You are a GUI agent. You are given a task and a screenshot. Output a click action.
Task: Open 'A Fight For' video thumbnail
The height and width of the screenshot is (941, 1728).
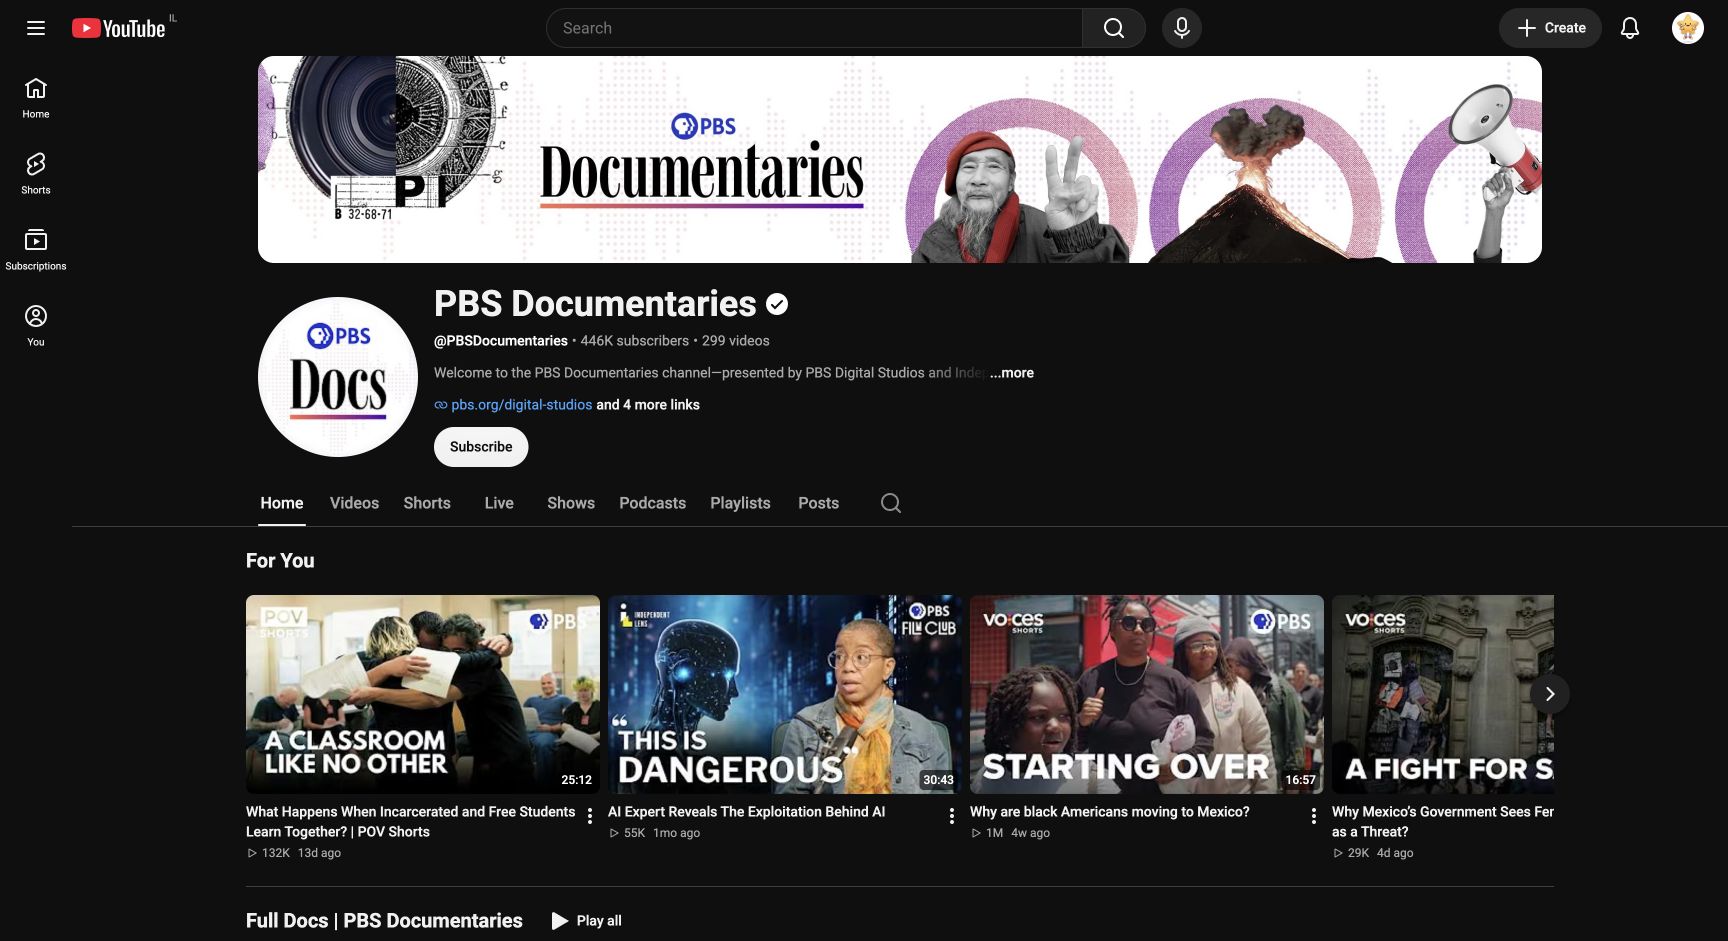pos(1443,694)
